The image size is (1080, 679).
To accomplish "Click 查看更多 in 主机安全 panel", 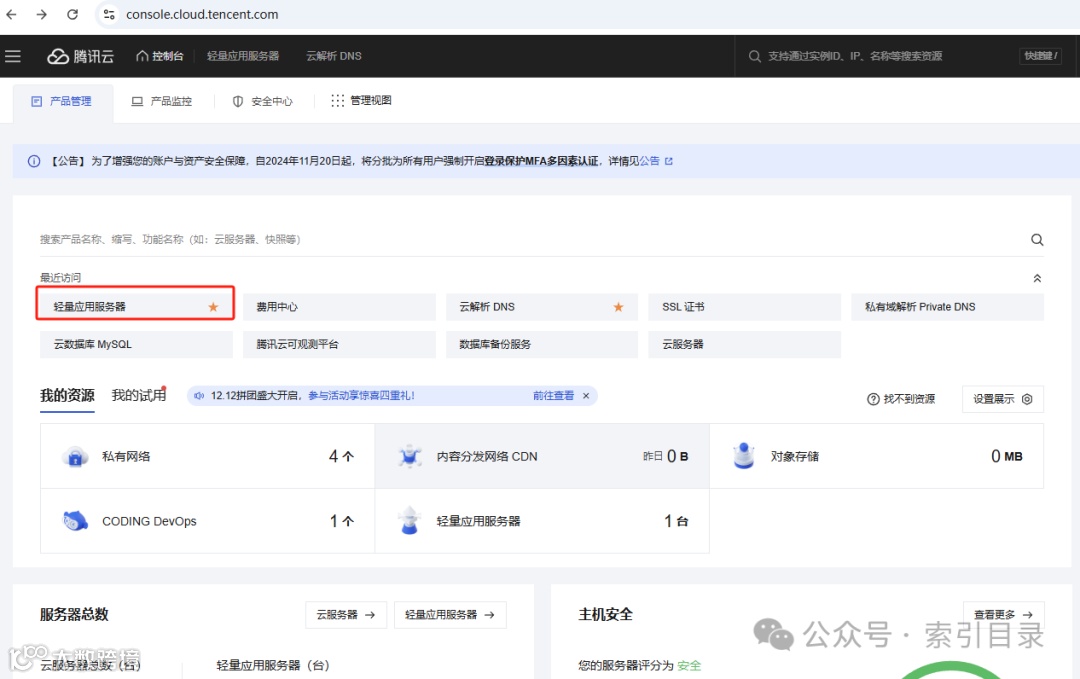I will [1004, 615].
